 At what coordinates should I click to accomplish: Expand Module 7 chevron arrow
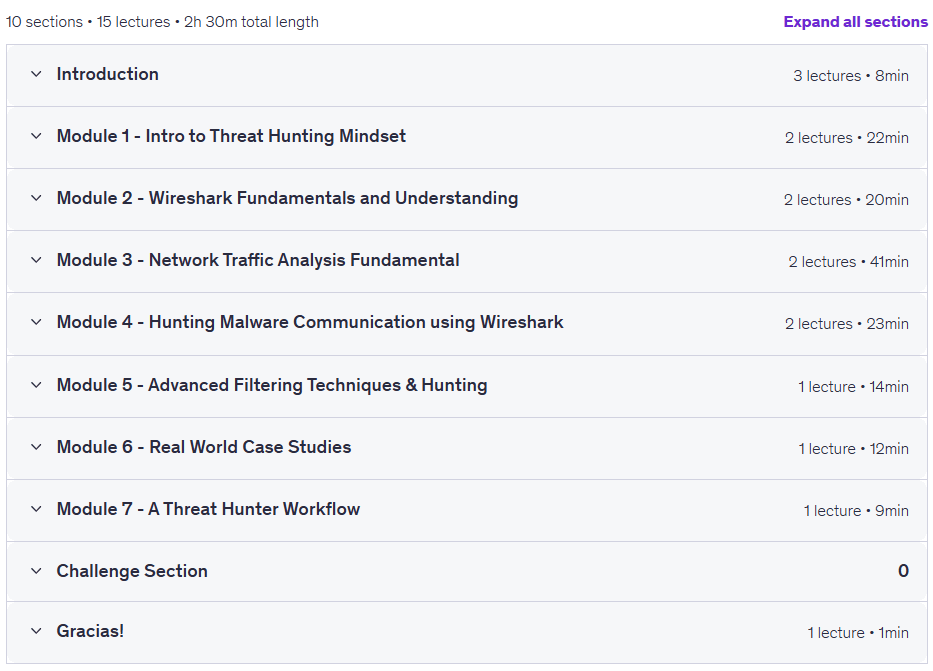[36, 509]
